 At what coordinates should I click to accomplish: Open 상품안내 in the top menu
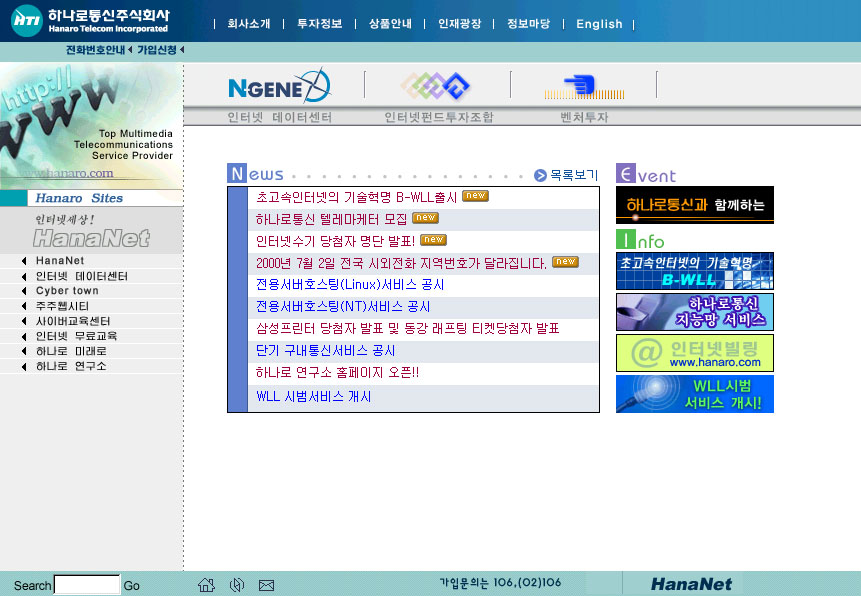[x=390, y=24]
